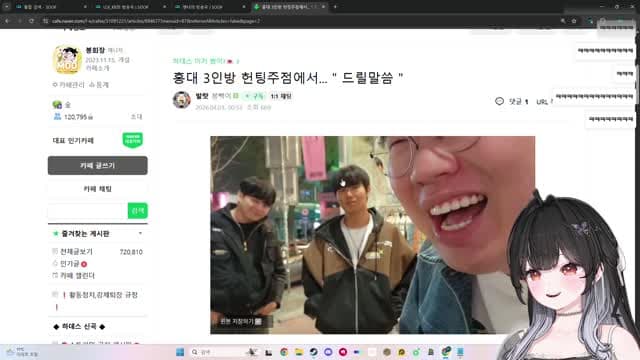
Task: Click the post author's avatar
Action: tap(182, 100)
